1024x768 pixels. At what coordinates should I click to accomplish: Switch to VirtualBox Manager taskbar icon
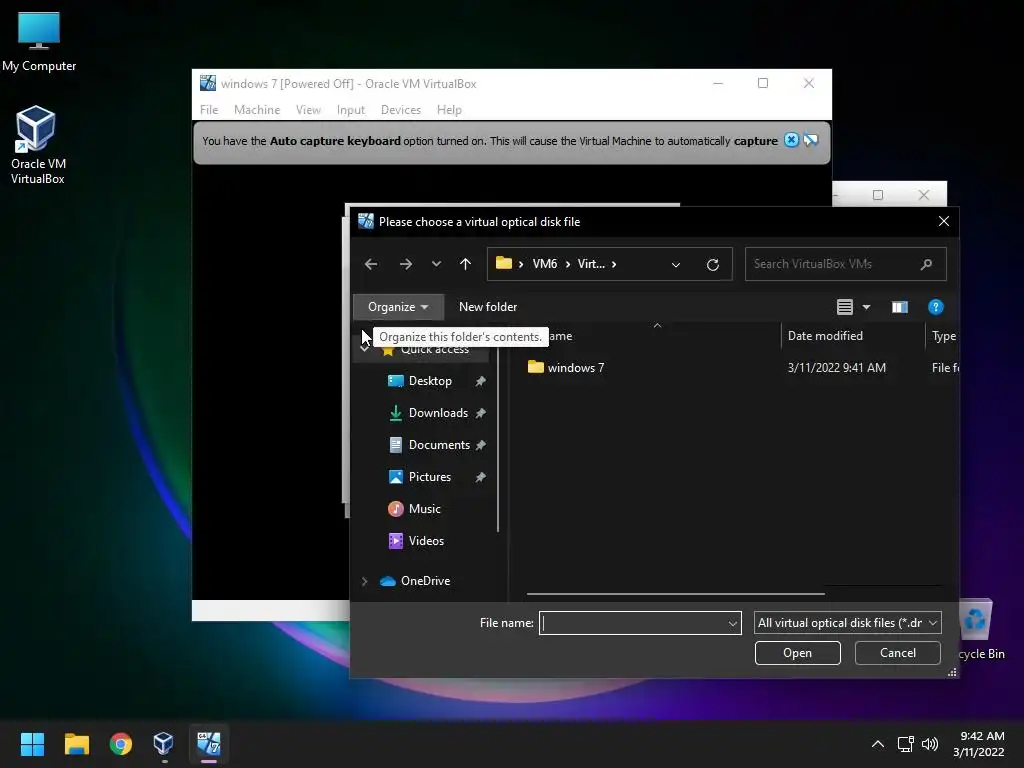pyautogui.click(x=164, y=744)
